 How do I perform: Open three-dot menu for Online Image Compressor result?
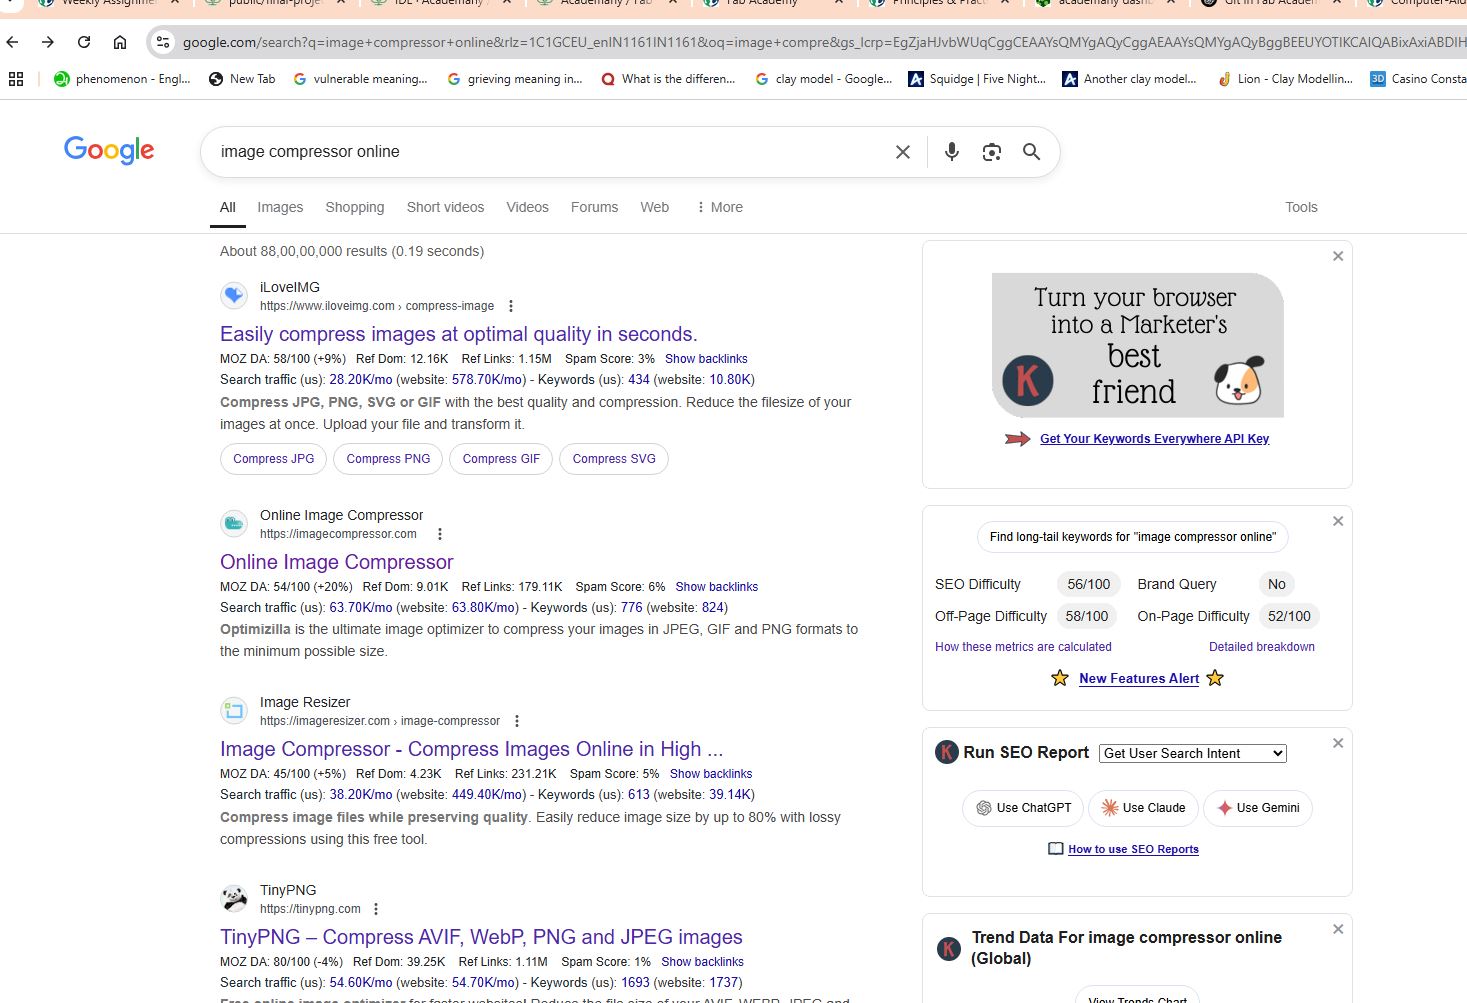(x=440, y=534)
